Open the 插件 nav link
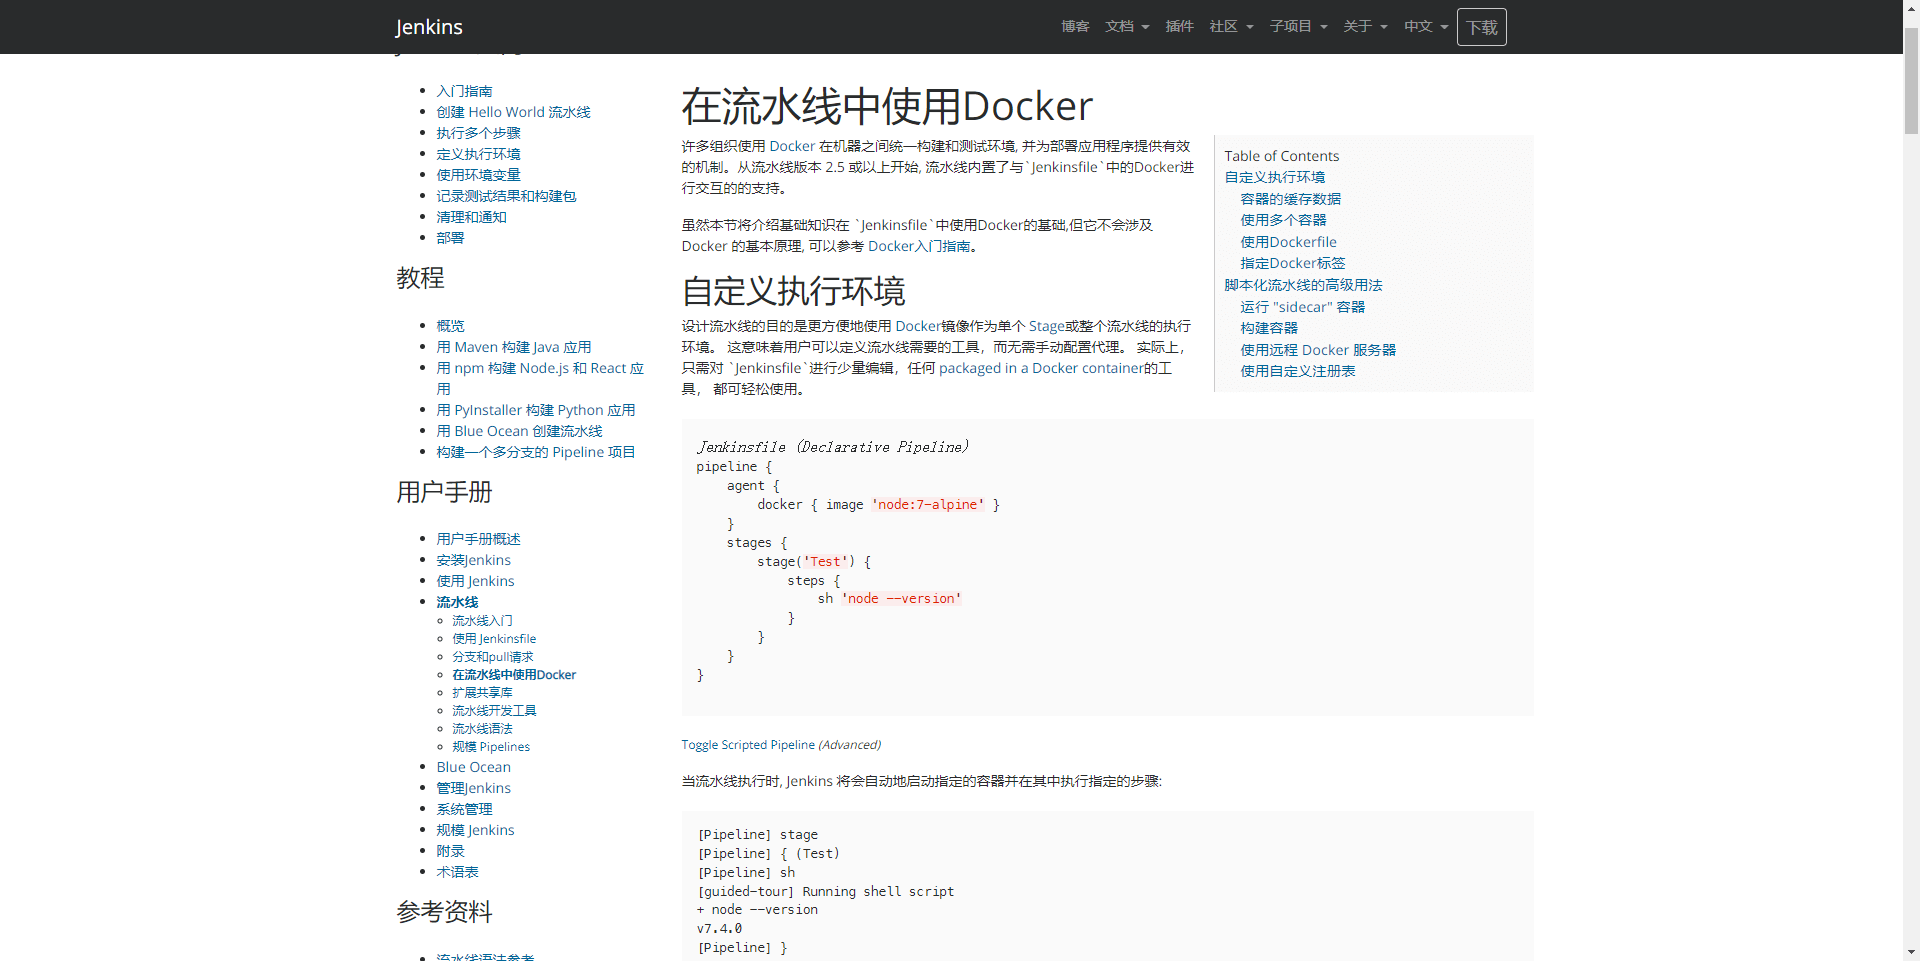This screenshot has height=961, width=1920. (1179, 26)
